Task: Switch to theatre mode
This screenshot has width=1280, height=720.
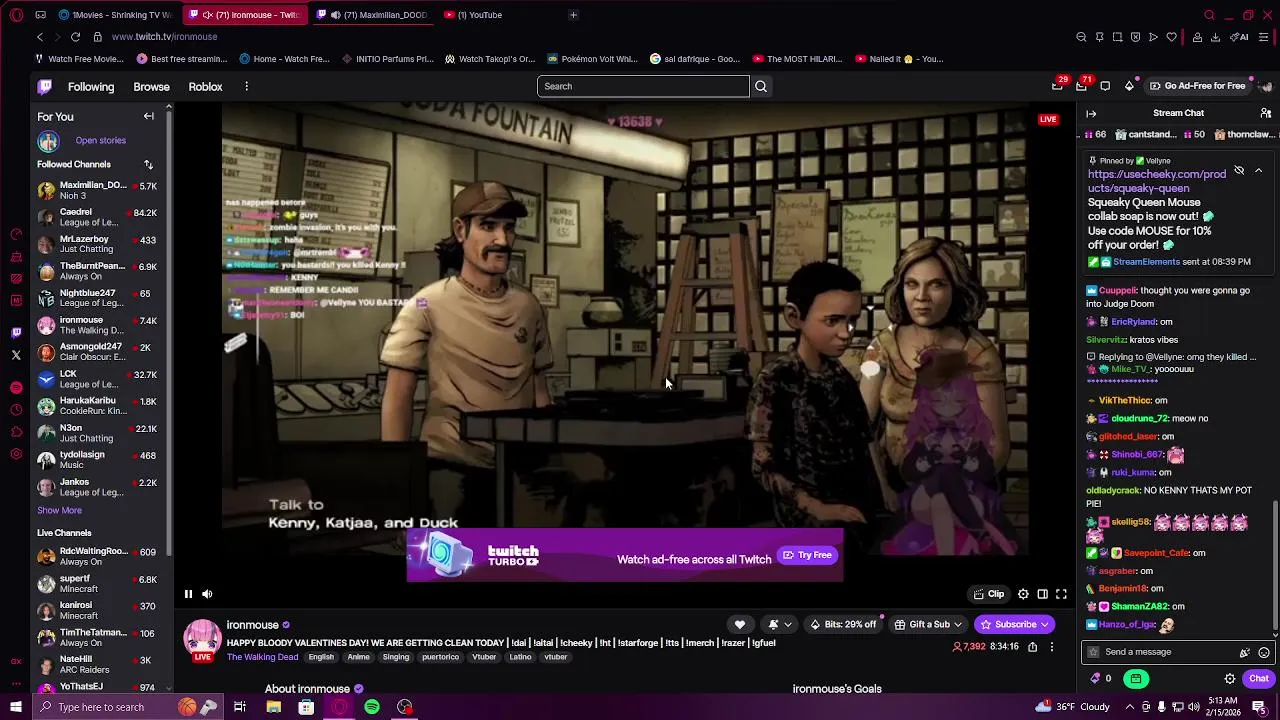Action: pyautogui.click(x=1042, y=594)
